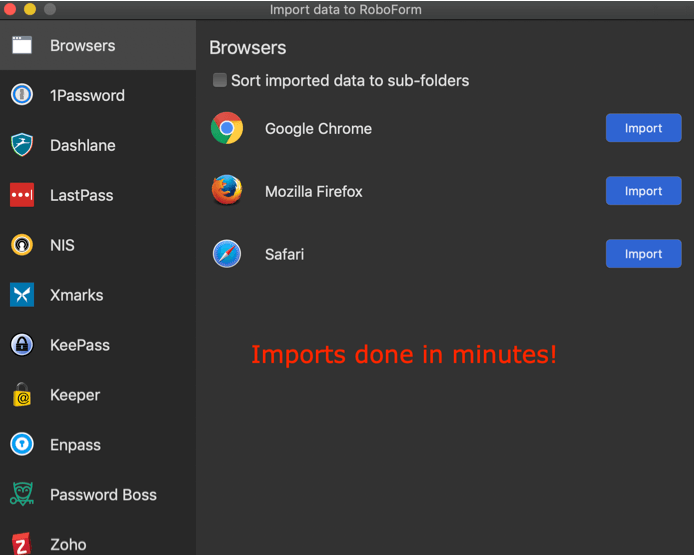
Task: Click the Safari compass logo
Action: pyautogui.click(x=227, y=254)
